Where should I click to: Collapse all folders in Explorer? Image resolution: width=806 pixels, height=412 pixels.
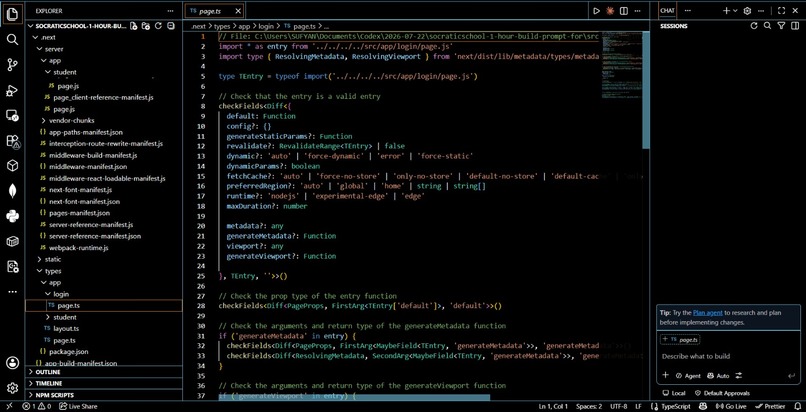(x=171, y=26)
